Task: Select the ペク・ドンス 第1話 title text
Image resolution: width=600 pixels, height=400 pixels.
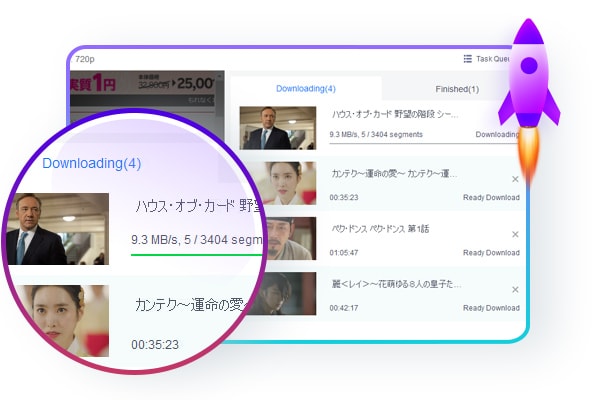Action: point(380,229)
